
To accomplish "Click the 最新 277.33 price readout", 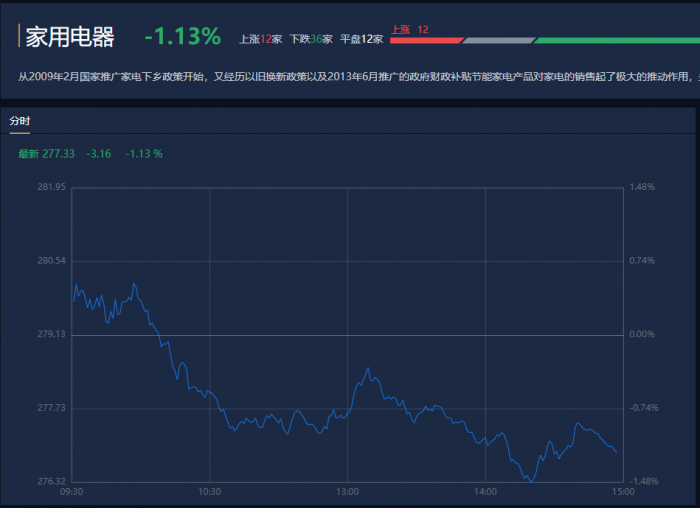I will pyautogui.click(x=46, y=154).
